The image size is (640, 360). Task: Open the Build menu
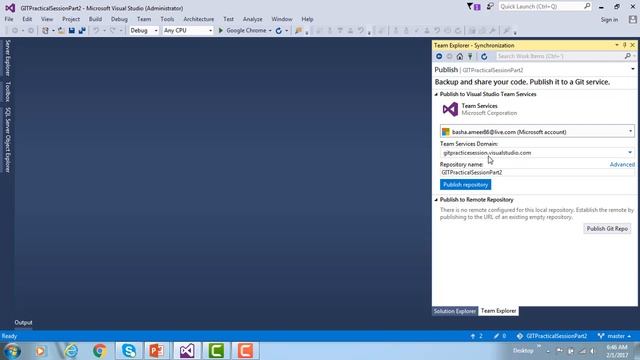pos(95,19)
